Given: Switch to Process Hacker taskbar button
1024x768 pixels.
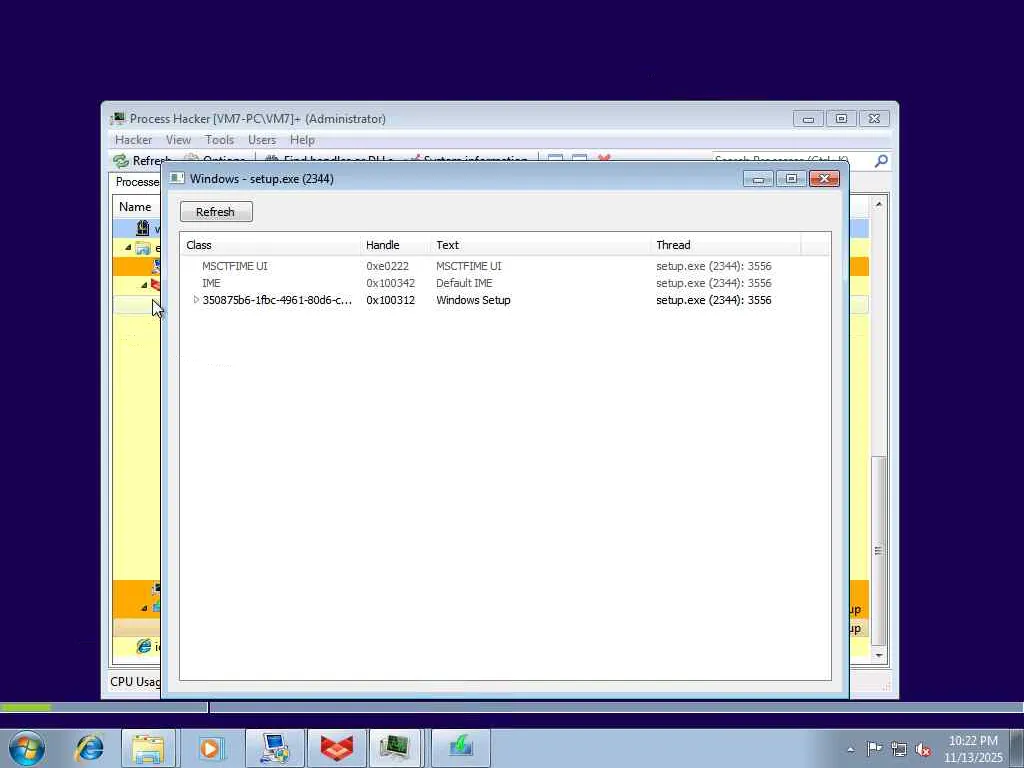Looking at the screenshot, I should tap(397, 748).
